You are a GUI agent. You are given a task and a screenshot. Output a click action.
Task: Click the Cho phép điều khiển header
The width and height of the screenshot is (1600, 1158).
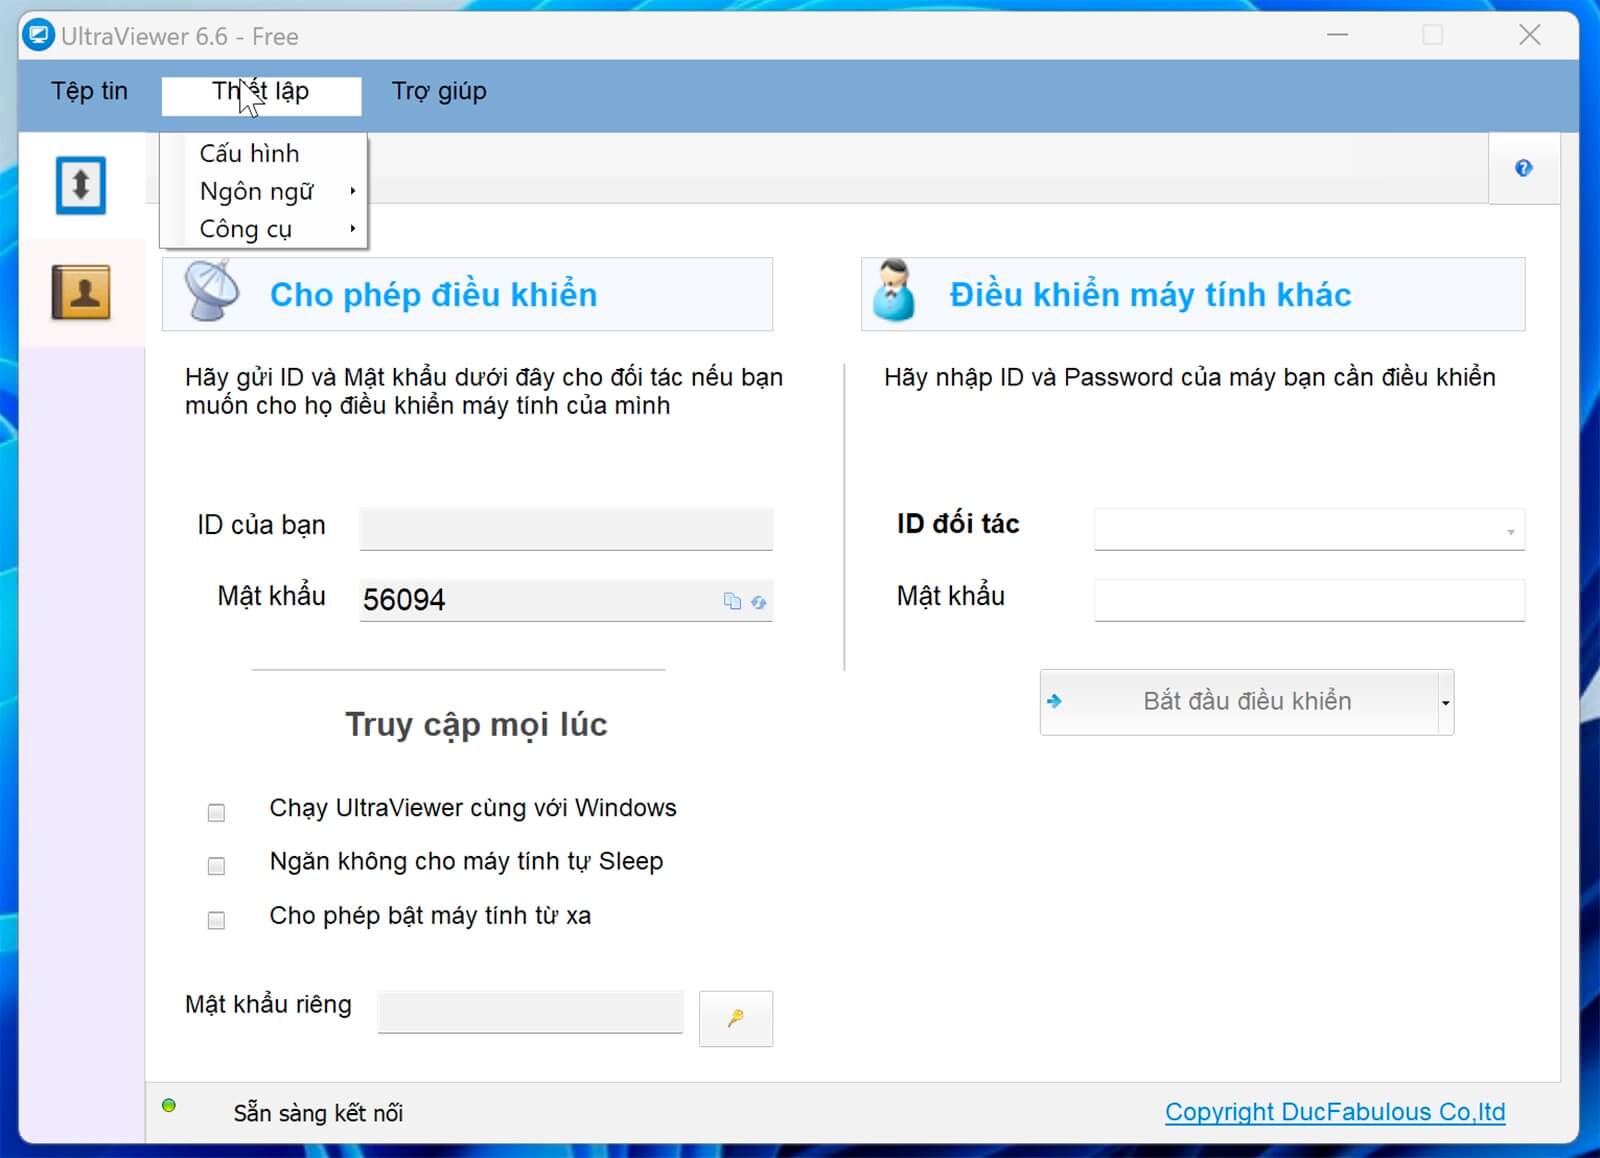[467, 294]
